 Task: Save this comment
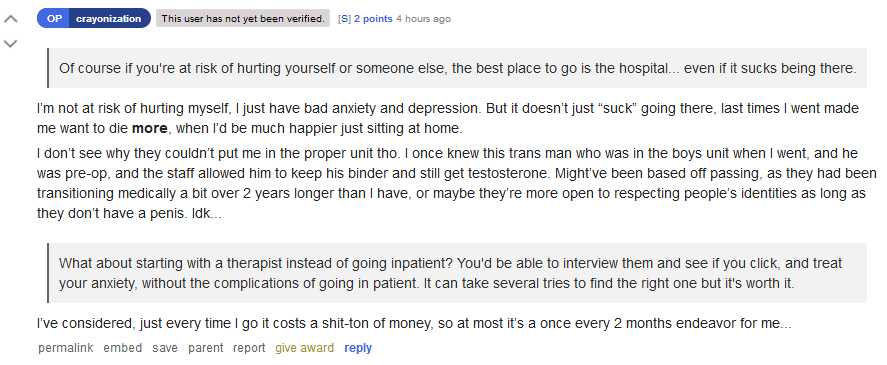click(165, 348)
